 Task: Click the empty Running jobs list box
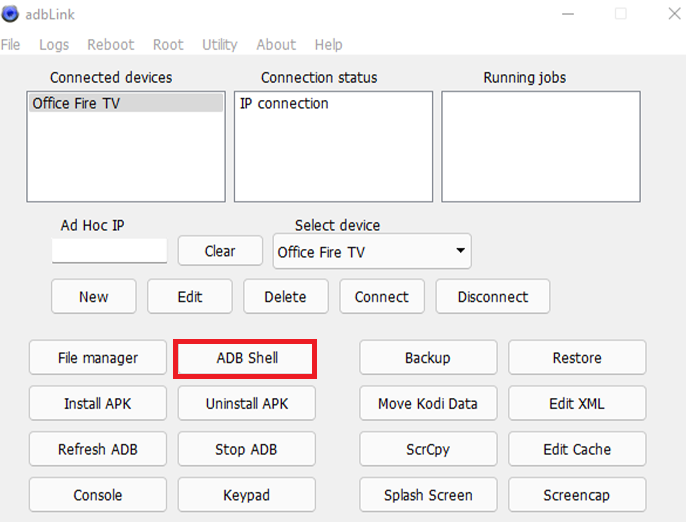tap(541, 147)
